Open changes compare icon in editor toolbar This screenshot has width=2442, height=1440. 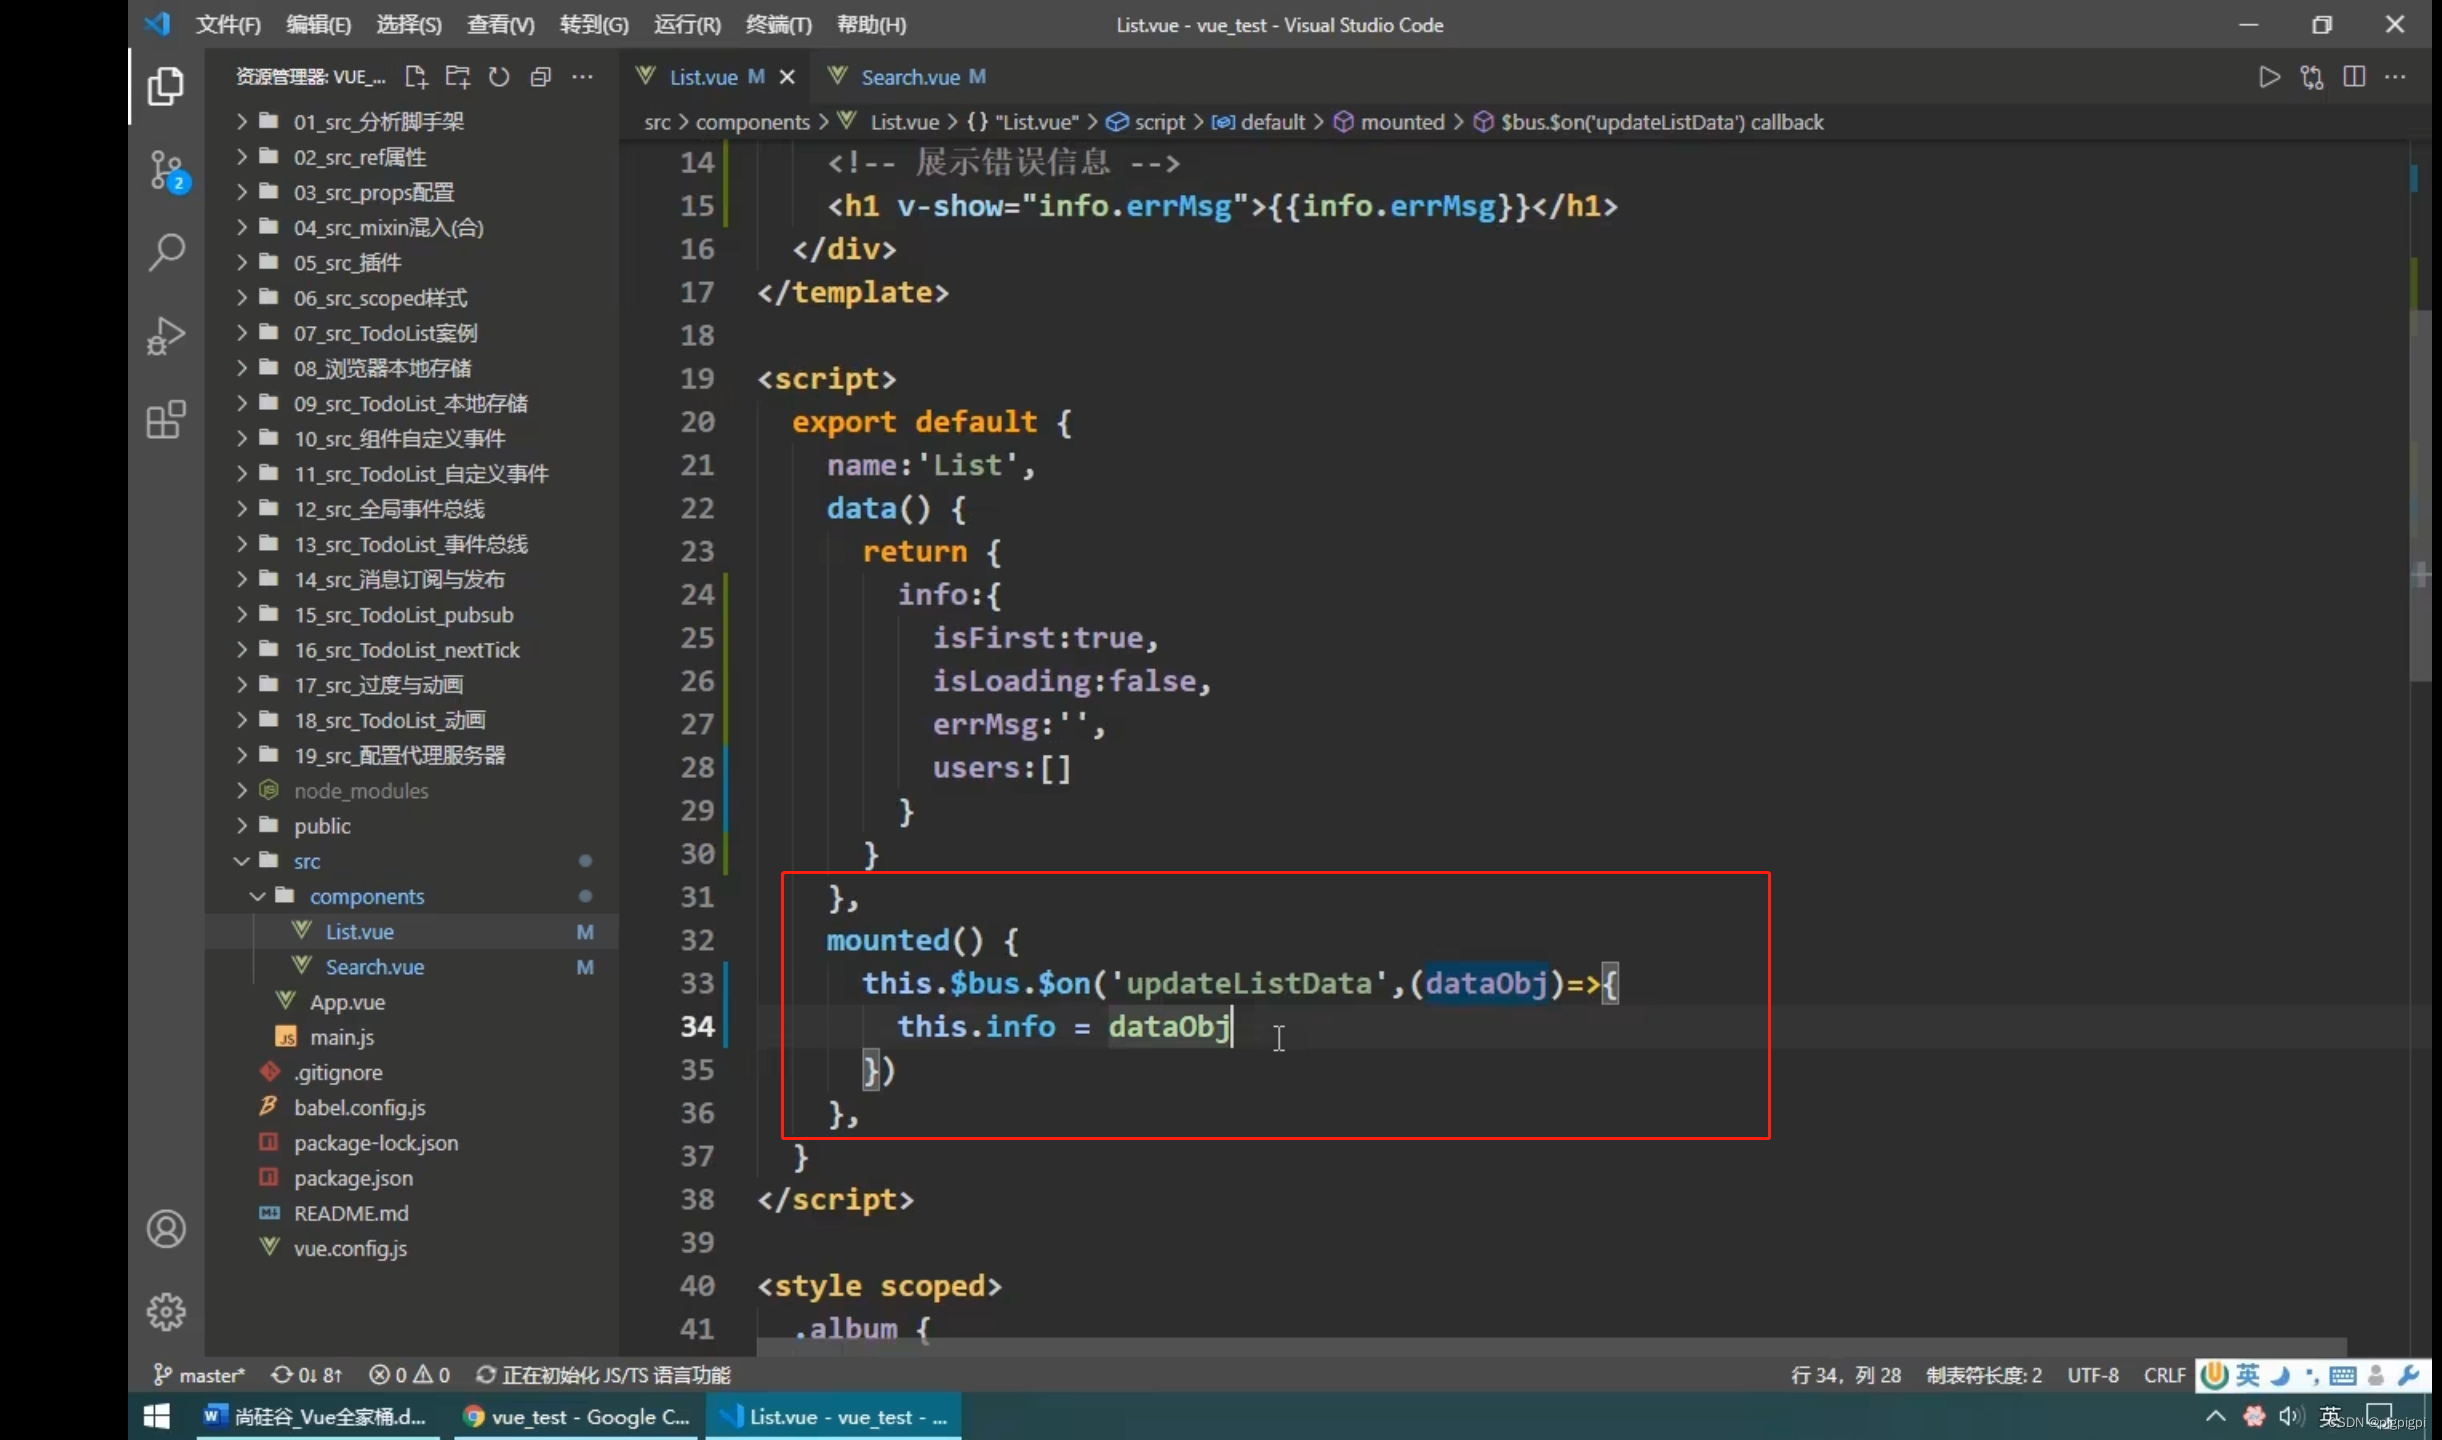pyautogui.click(x=2312, y=77)
